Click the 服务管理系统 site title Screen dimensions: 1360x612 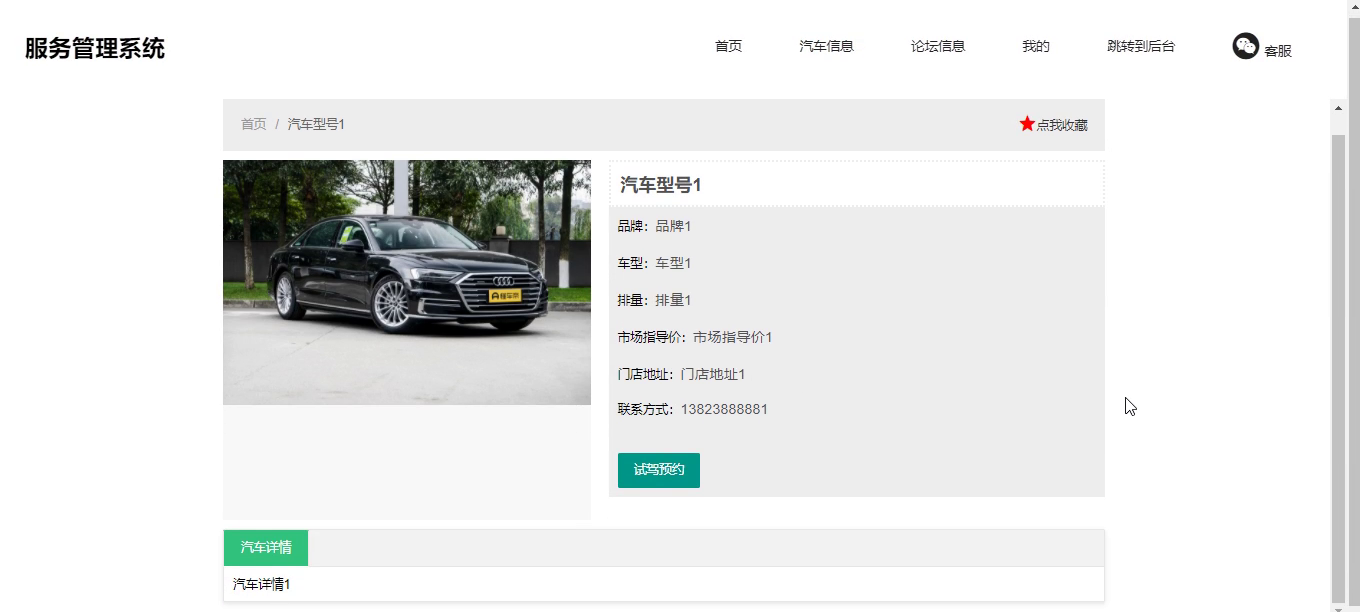click(95, 48)
